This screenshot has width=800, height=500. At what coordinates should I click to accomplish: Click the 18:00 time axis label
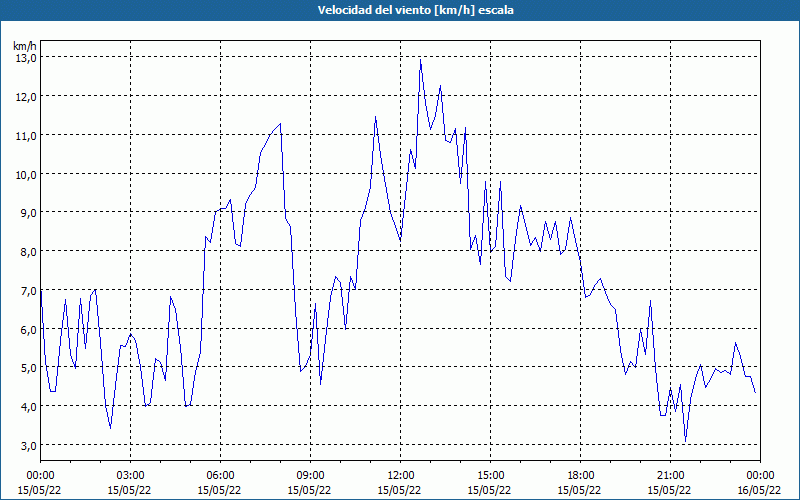pos(580,476)
